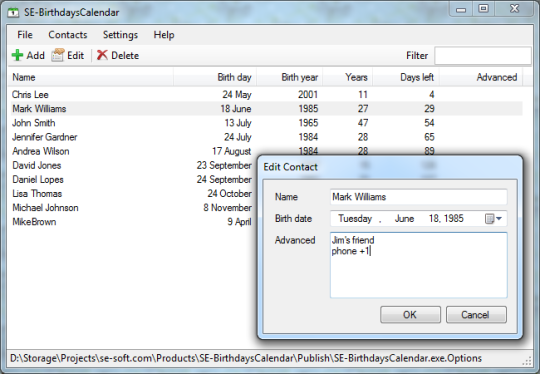Click the status bar options file path

(246, 358)
